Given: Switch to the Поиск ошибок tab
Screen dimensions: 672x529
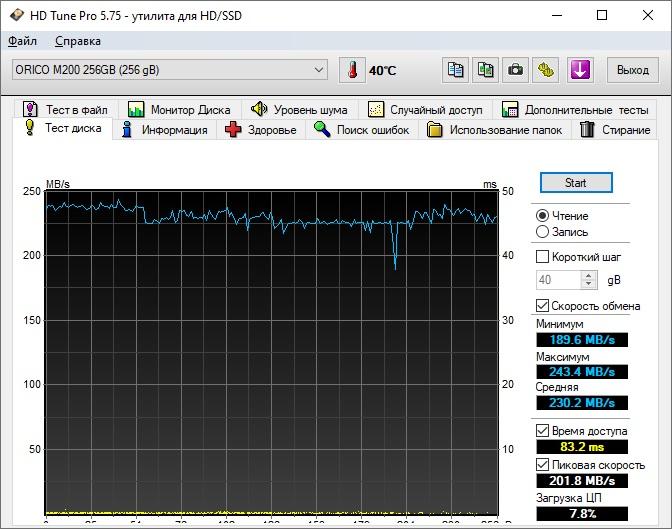Looking at the screenshot, I should tap(362, 130).
